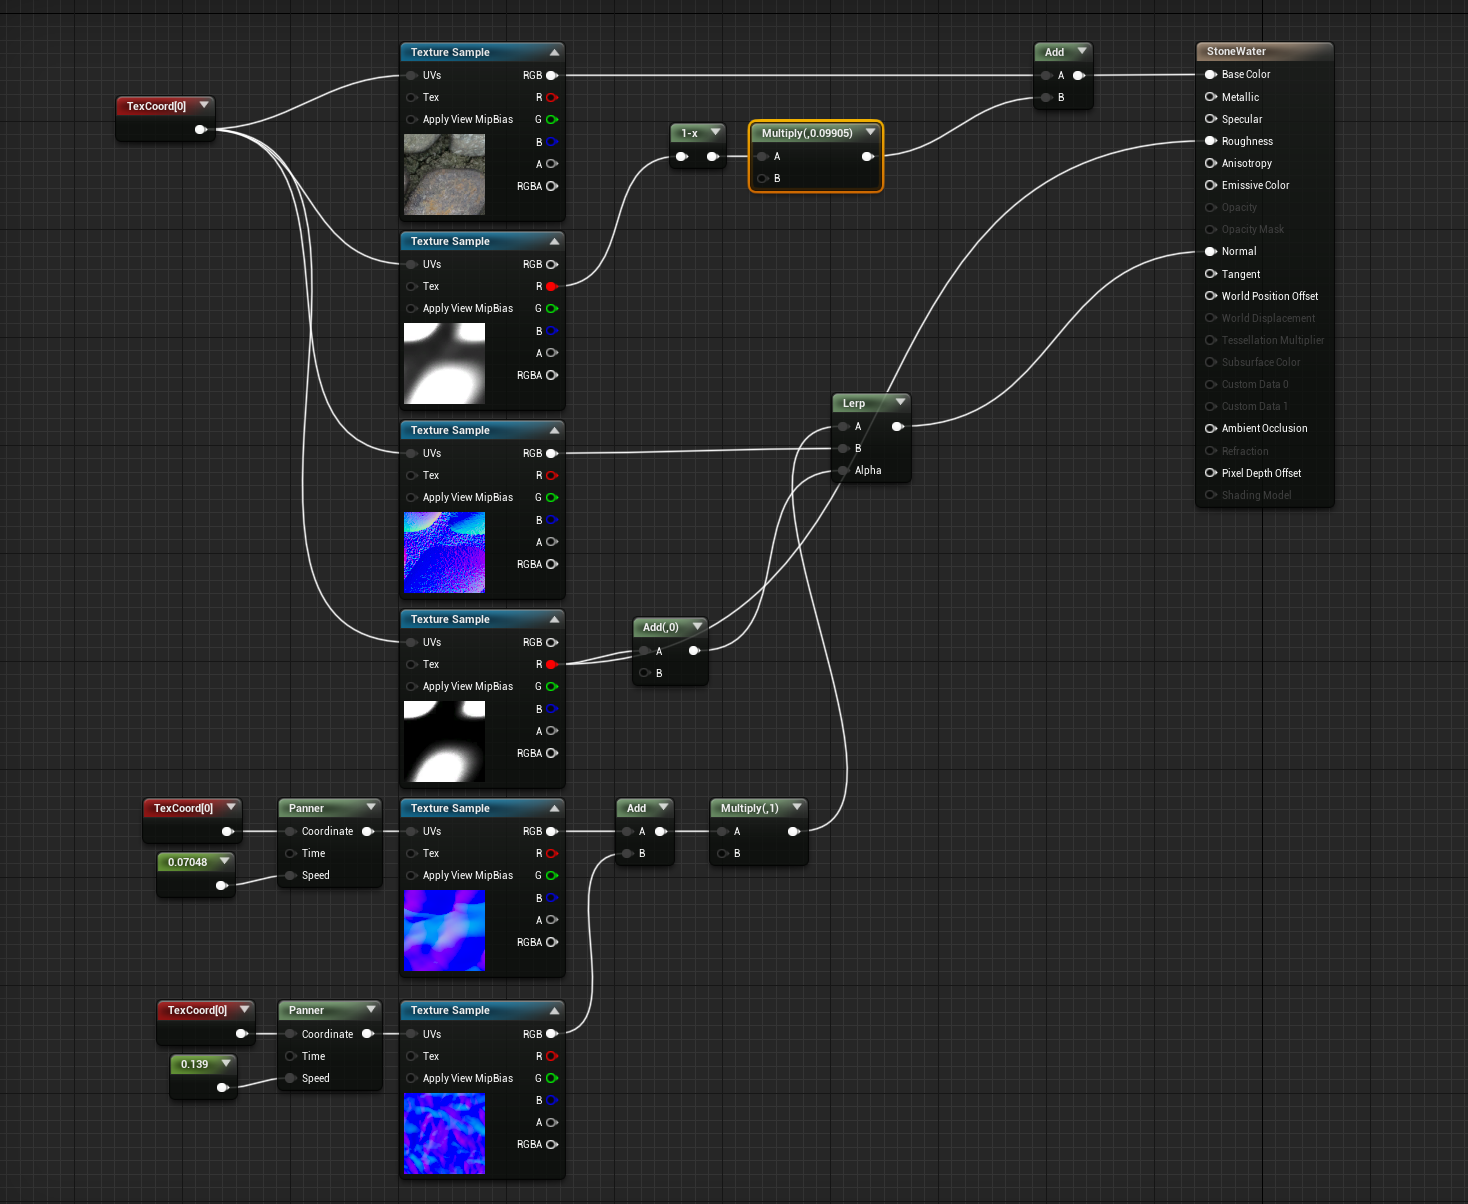Click the Coordinate output pin on the lower Panner
Viewport: 1468px width, 1204px height.
pyautogui.click(x=368, y=1033)
